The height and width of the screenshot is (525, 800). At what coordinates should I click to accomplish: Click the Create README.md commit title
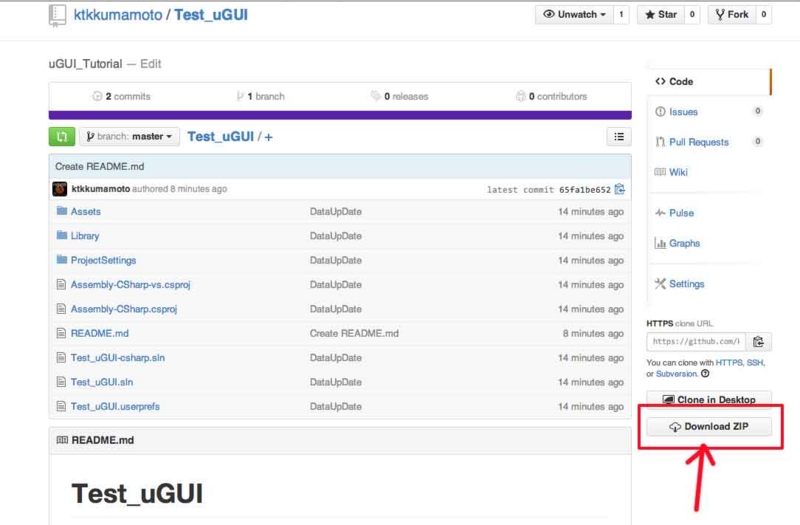point(99,166)
